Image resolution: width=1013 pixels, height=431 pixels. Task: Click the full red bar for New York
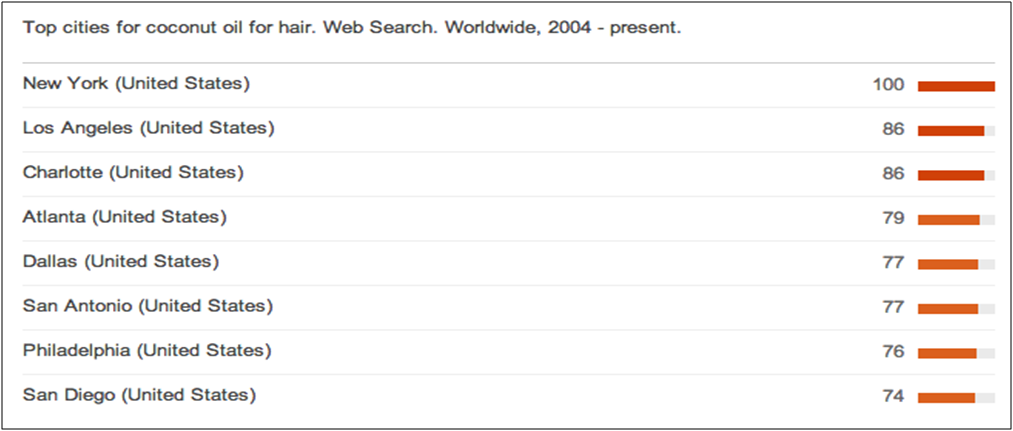coord(956,86)
